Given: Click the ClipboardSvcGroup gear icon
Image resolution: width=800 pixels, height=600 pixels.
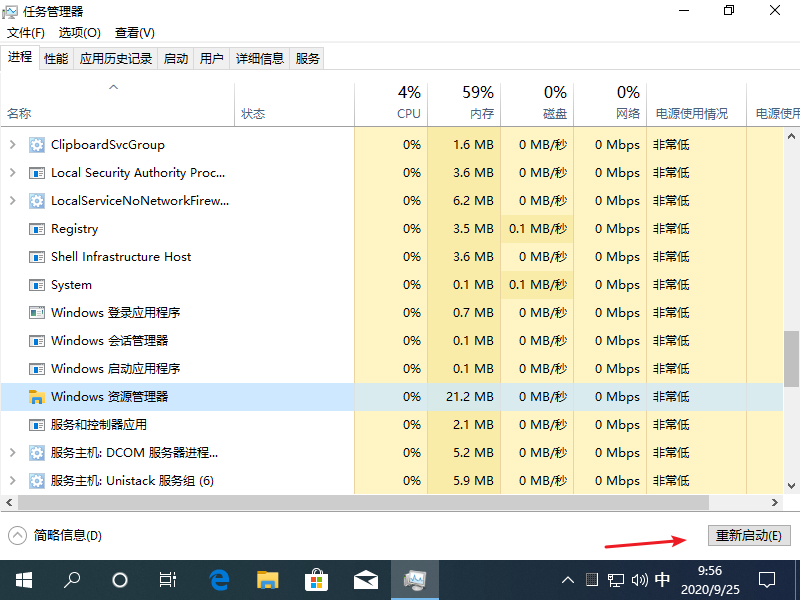Looking at the screenshot, I should point(37,145).
